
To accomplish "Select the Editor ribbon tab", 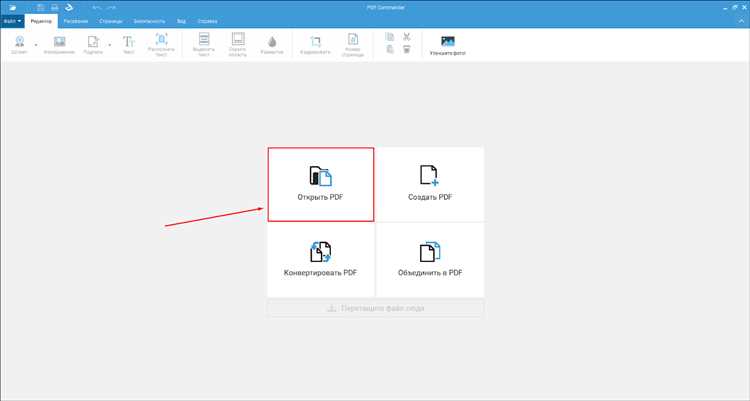I will coord(41,21).
